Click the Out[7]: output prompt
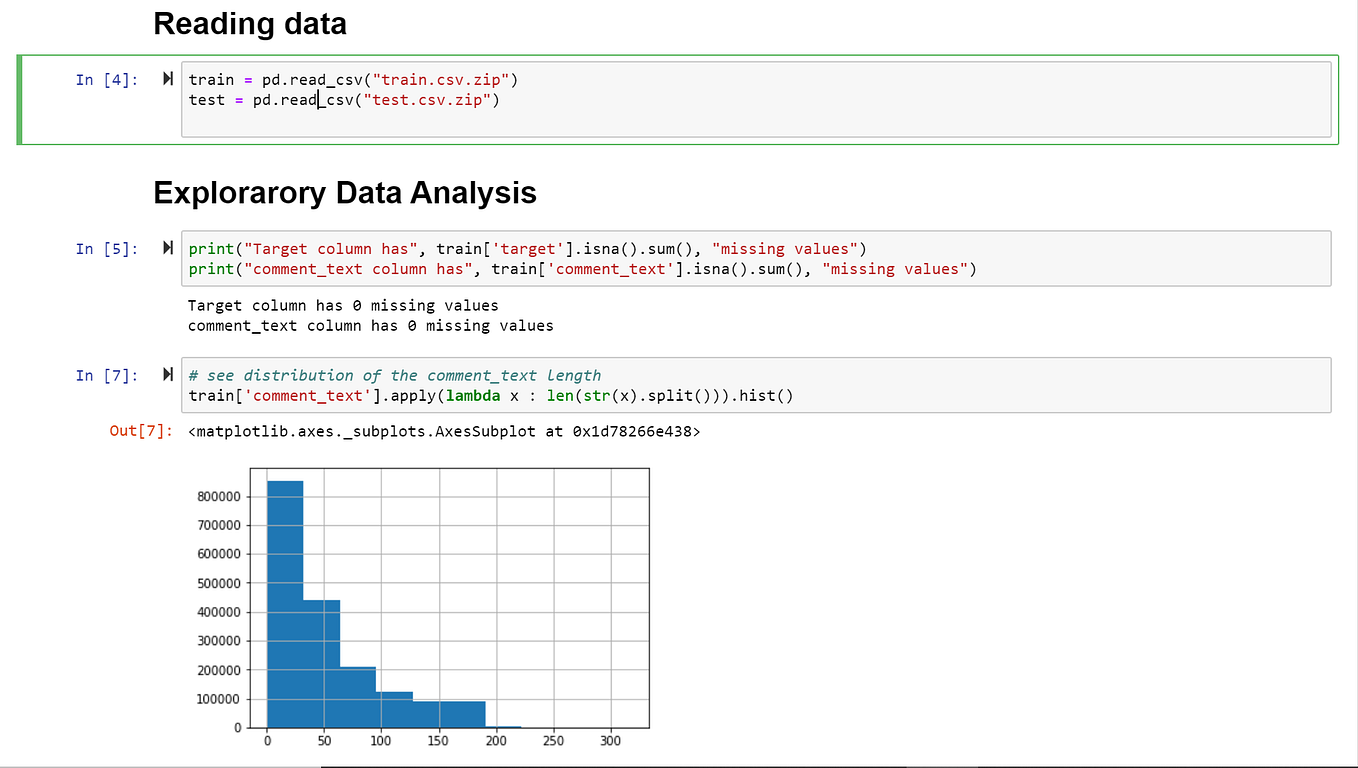The width and height of the screenshot is (1358, 768). [140, 432]
